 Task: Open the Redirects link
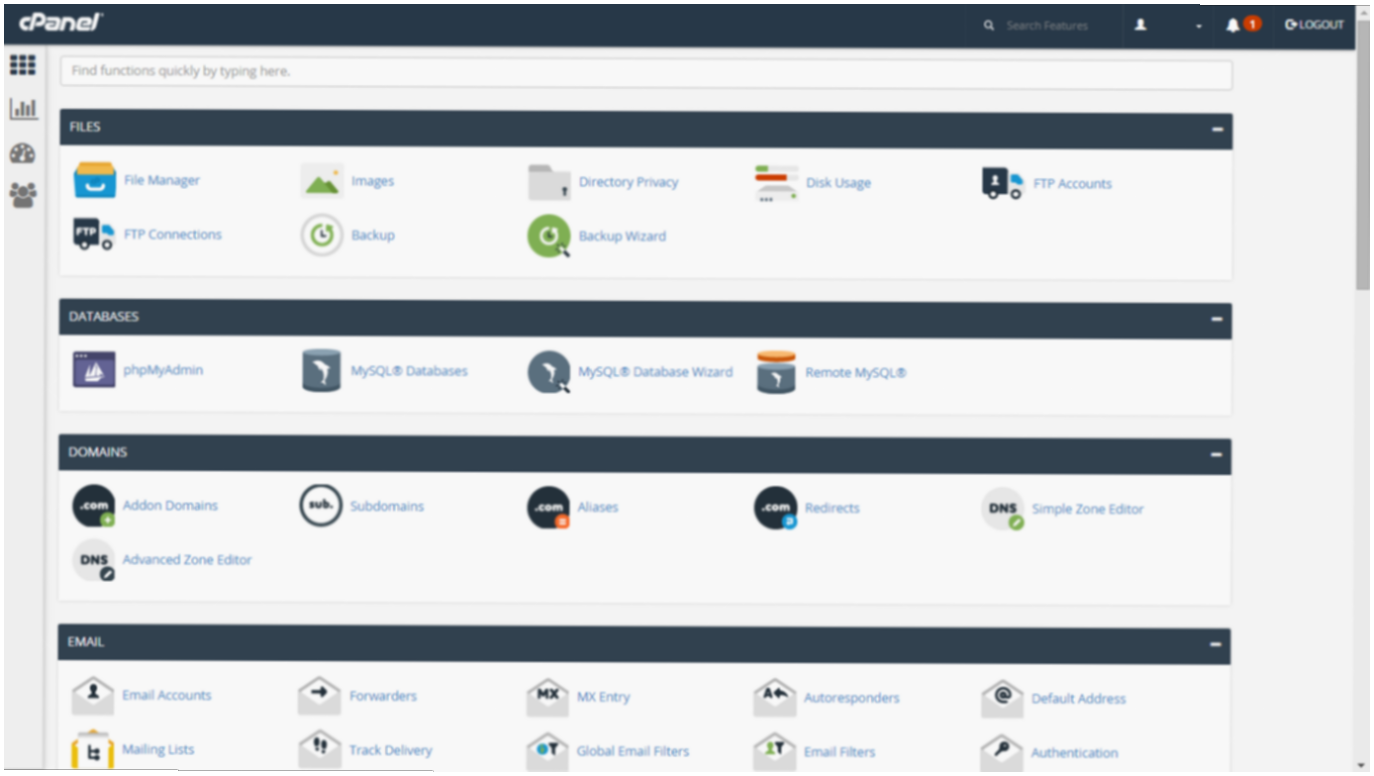(x=832, y=508)
